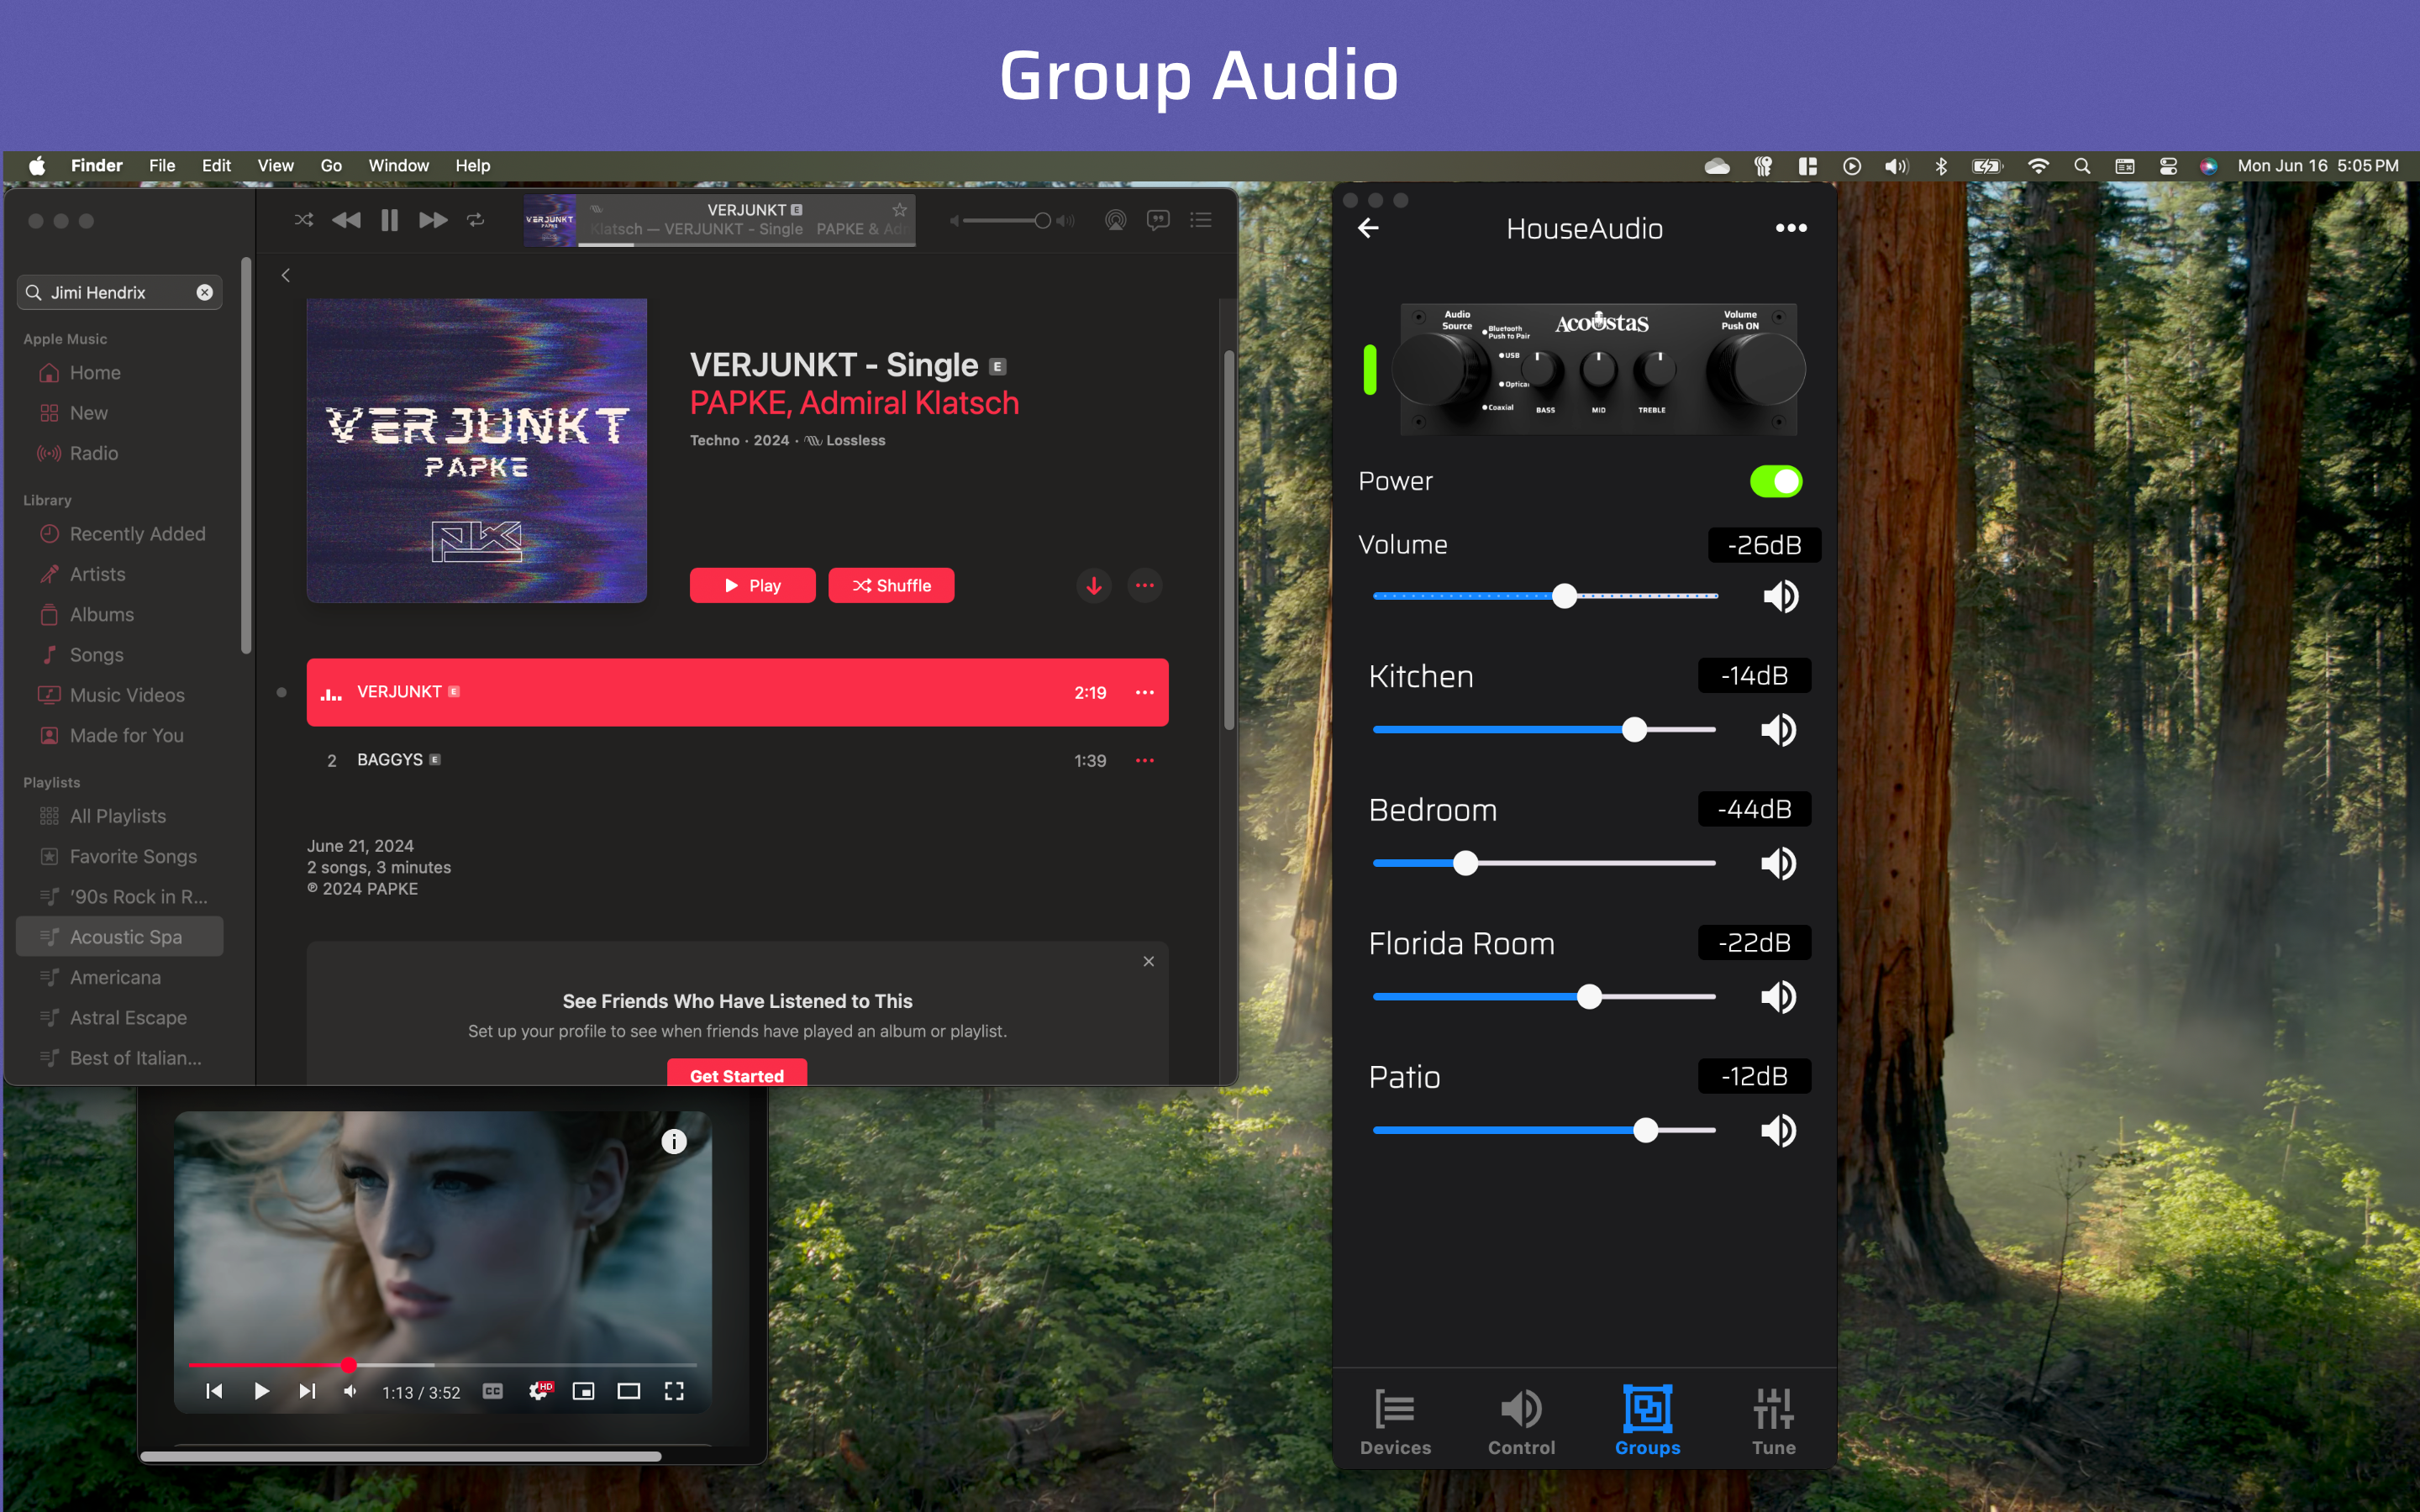Click the Shuffle album button
The image size is (2420, 1512).
coord(891,586)
